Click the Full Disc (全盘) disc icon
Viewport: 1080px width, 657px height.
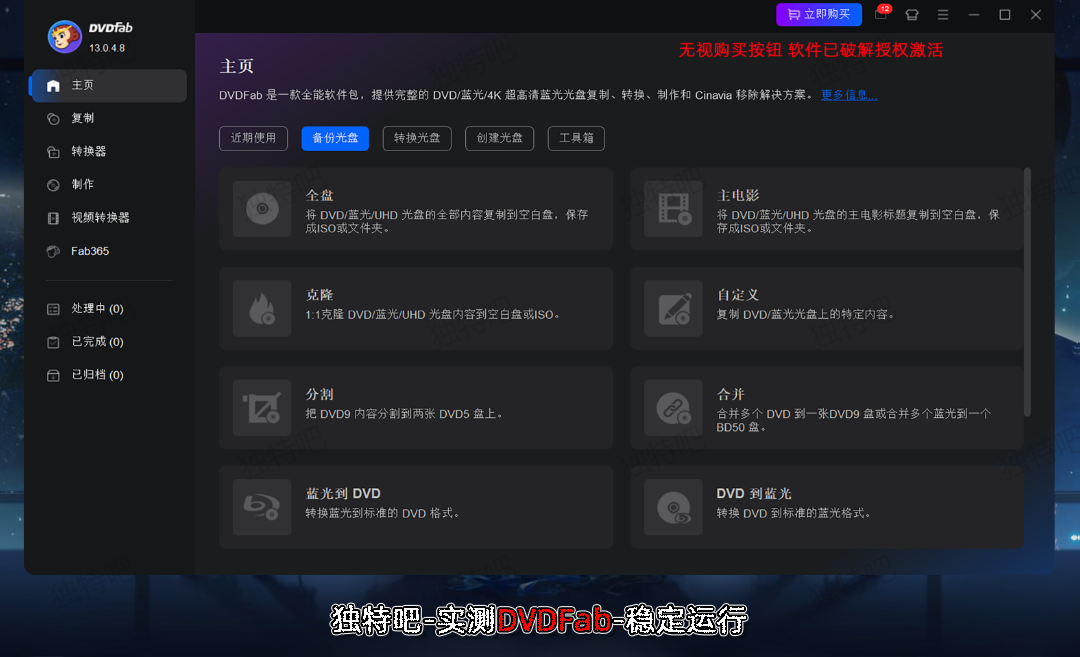pyautogui.click(x=262, y=208)
